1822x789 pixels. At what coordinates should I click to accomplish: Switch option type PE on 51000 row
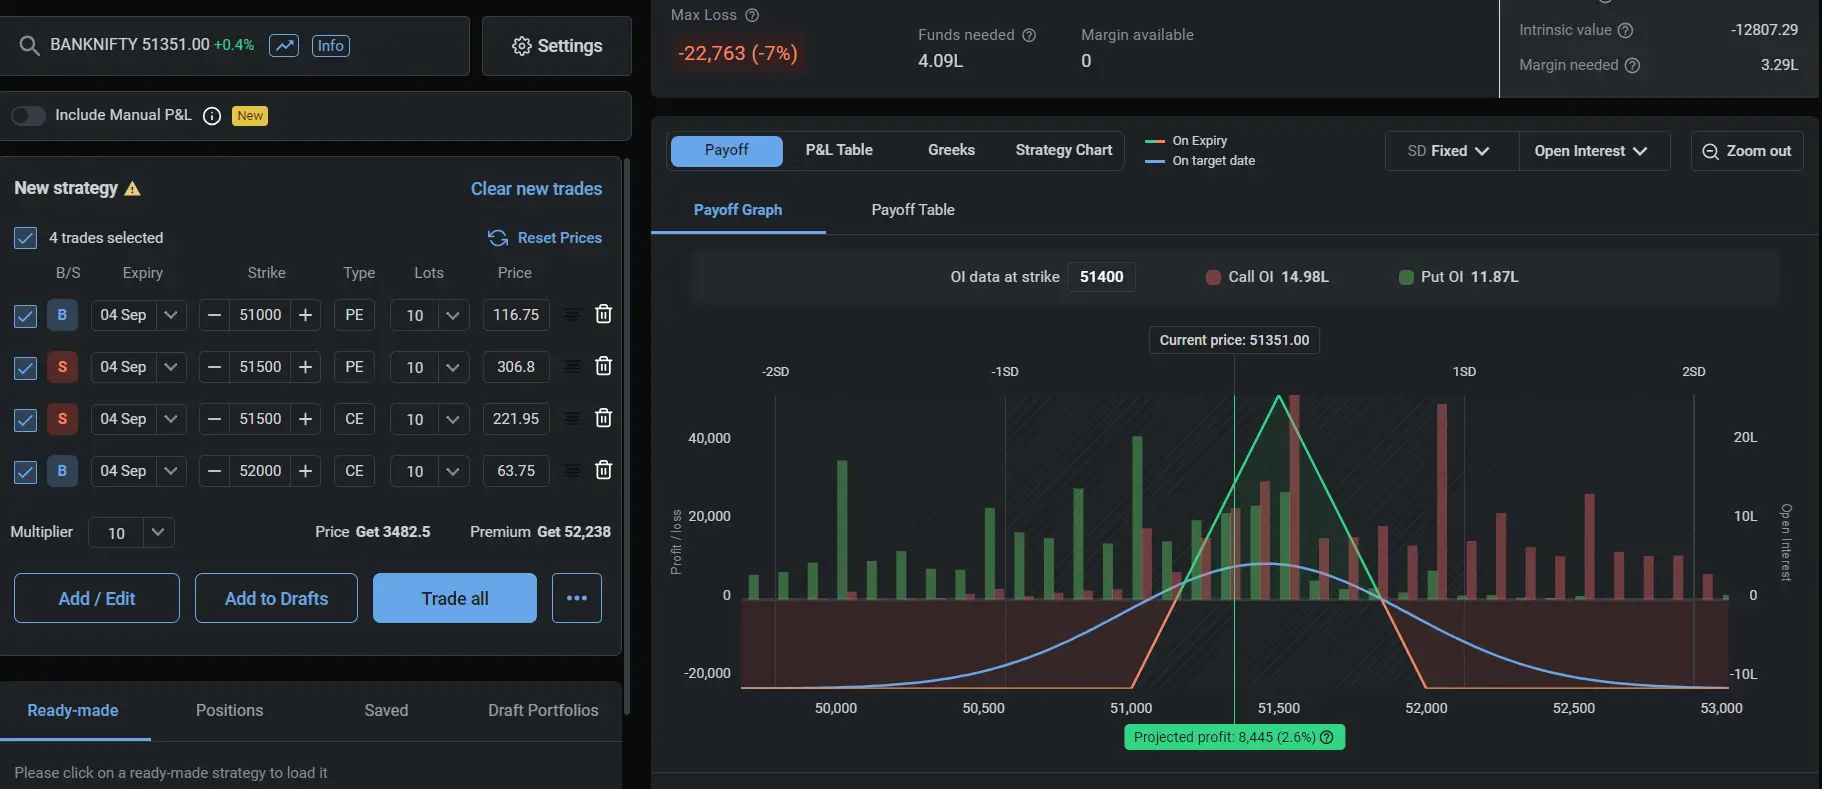[354, 315]
